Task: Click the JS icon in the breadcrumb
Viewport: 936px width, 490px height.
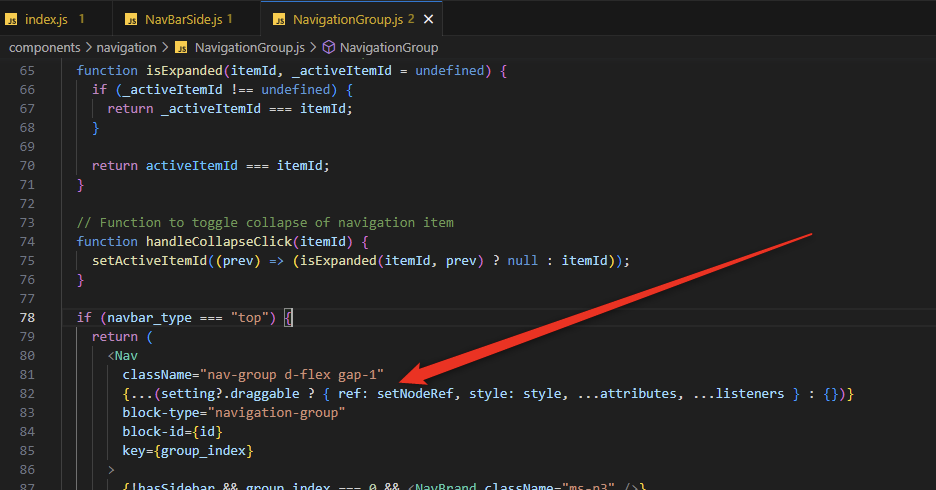Action: pyautogui.click(x=181, y=48)
